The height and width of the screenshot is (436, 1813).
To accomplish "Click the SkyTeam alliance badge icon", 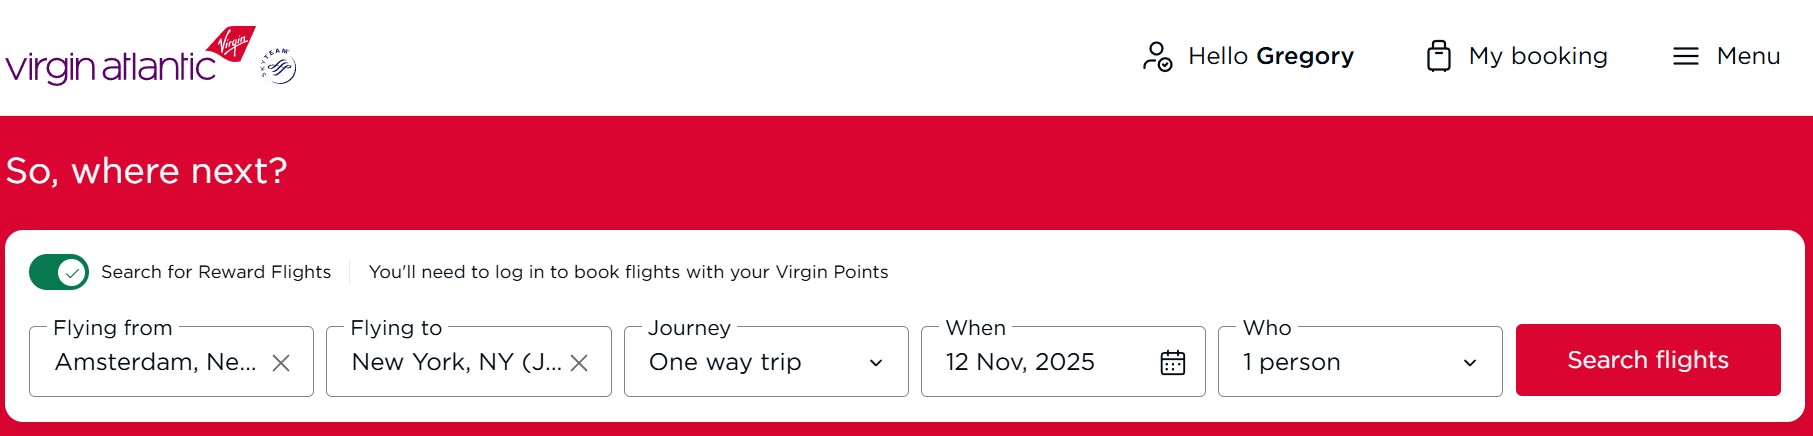I will pyautogui.click(x=279, y=66).
